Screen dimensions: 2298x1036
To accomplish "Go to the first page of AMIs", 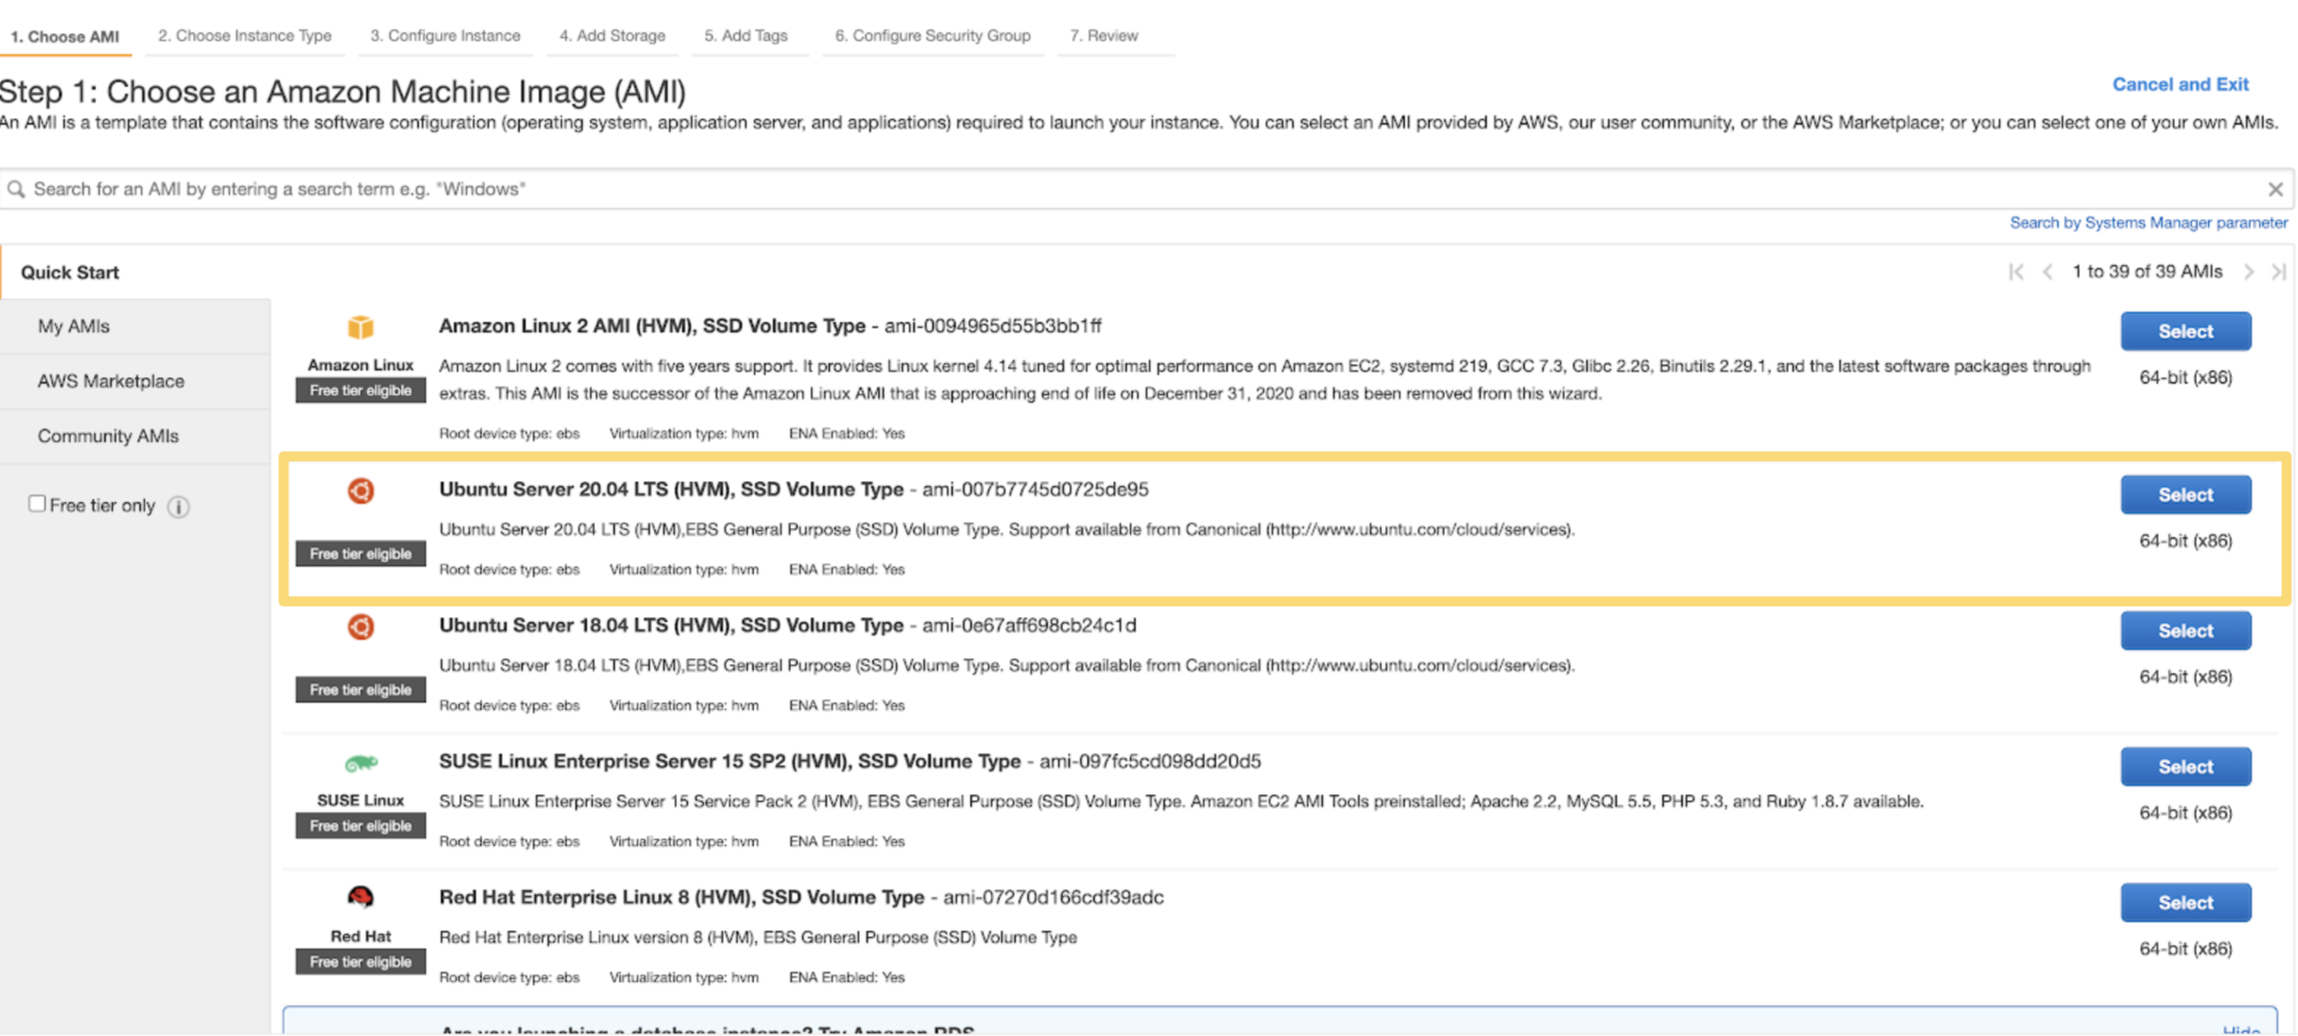I will (2016, 272).
